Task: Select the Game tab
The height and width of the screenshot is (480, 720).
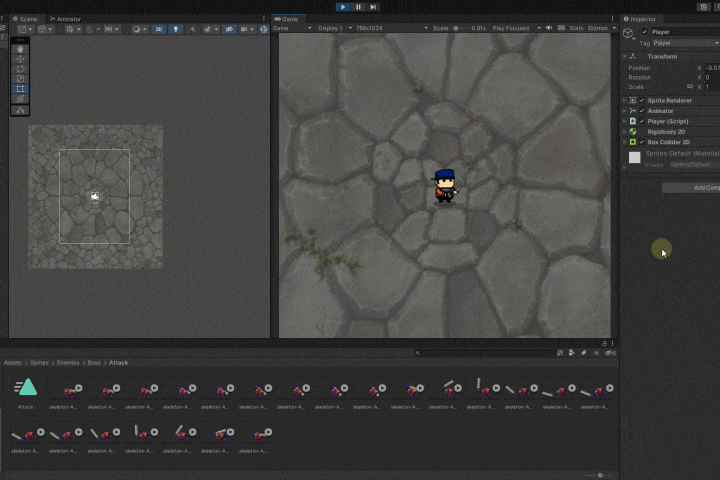Action: point(286,19)
